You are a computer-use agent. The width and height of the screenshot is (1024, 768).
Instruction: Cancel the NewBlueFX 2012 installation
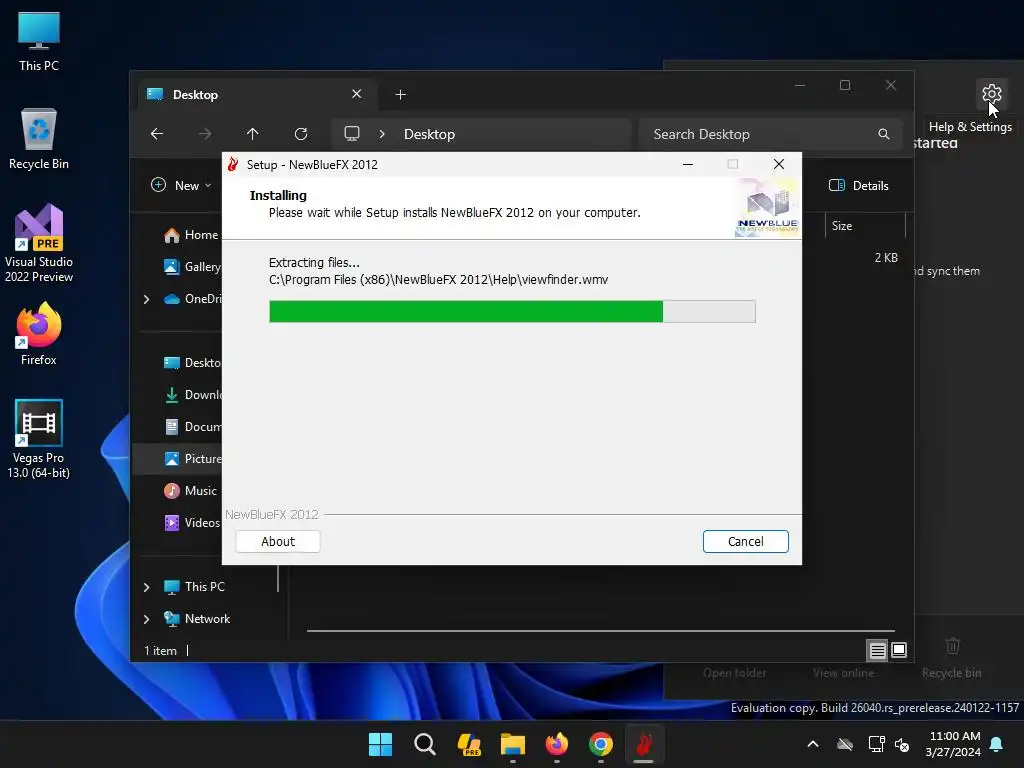745,541
